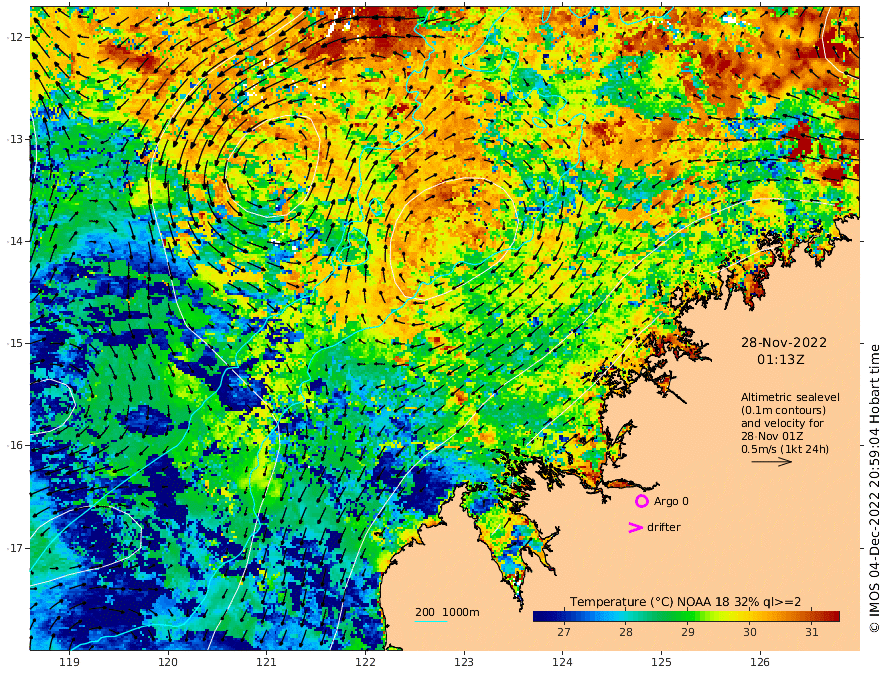The height and width of the screenshot is (680, 880).
Task: Click the '200 1000m' depth label
Action: [x=447, y=612]
